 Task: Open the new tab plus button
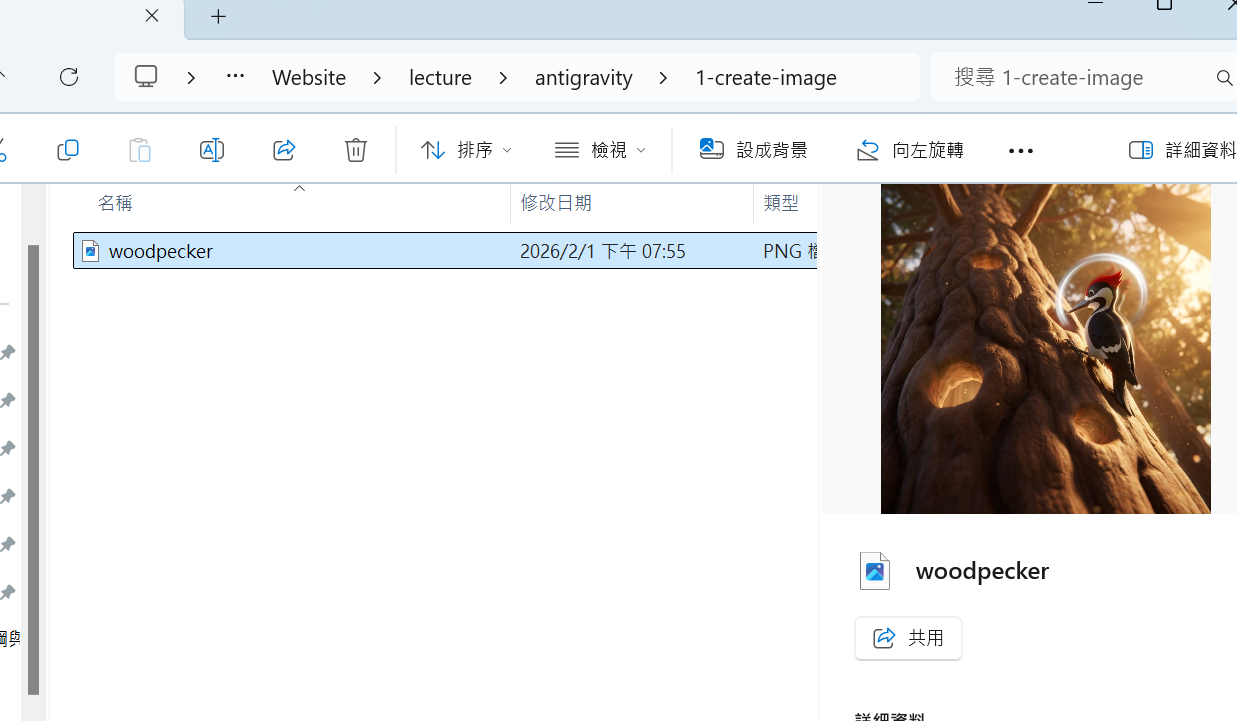point(219,17)
